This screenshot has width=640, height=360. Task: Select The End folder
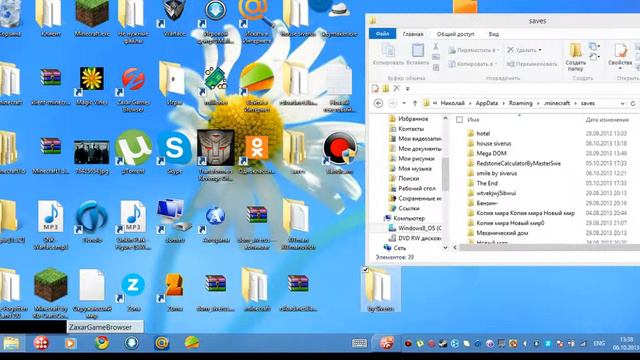click(487, 183)
